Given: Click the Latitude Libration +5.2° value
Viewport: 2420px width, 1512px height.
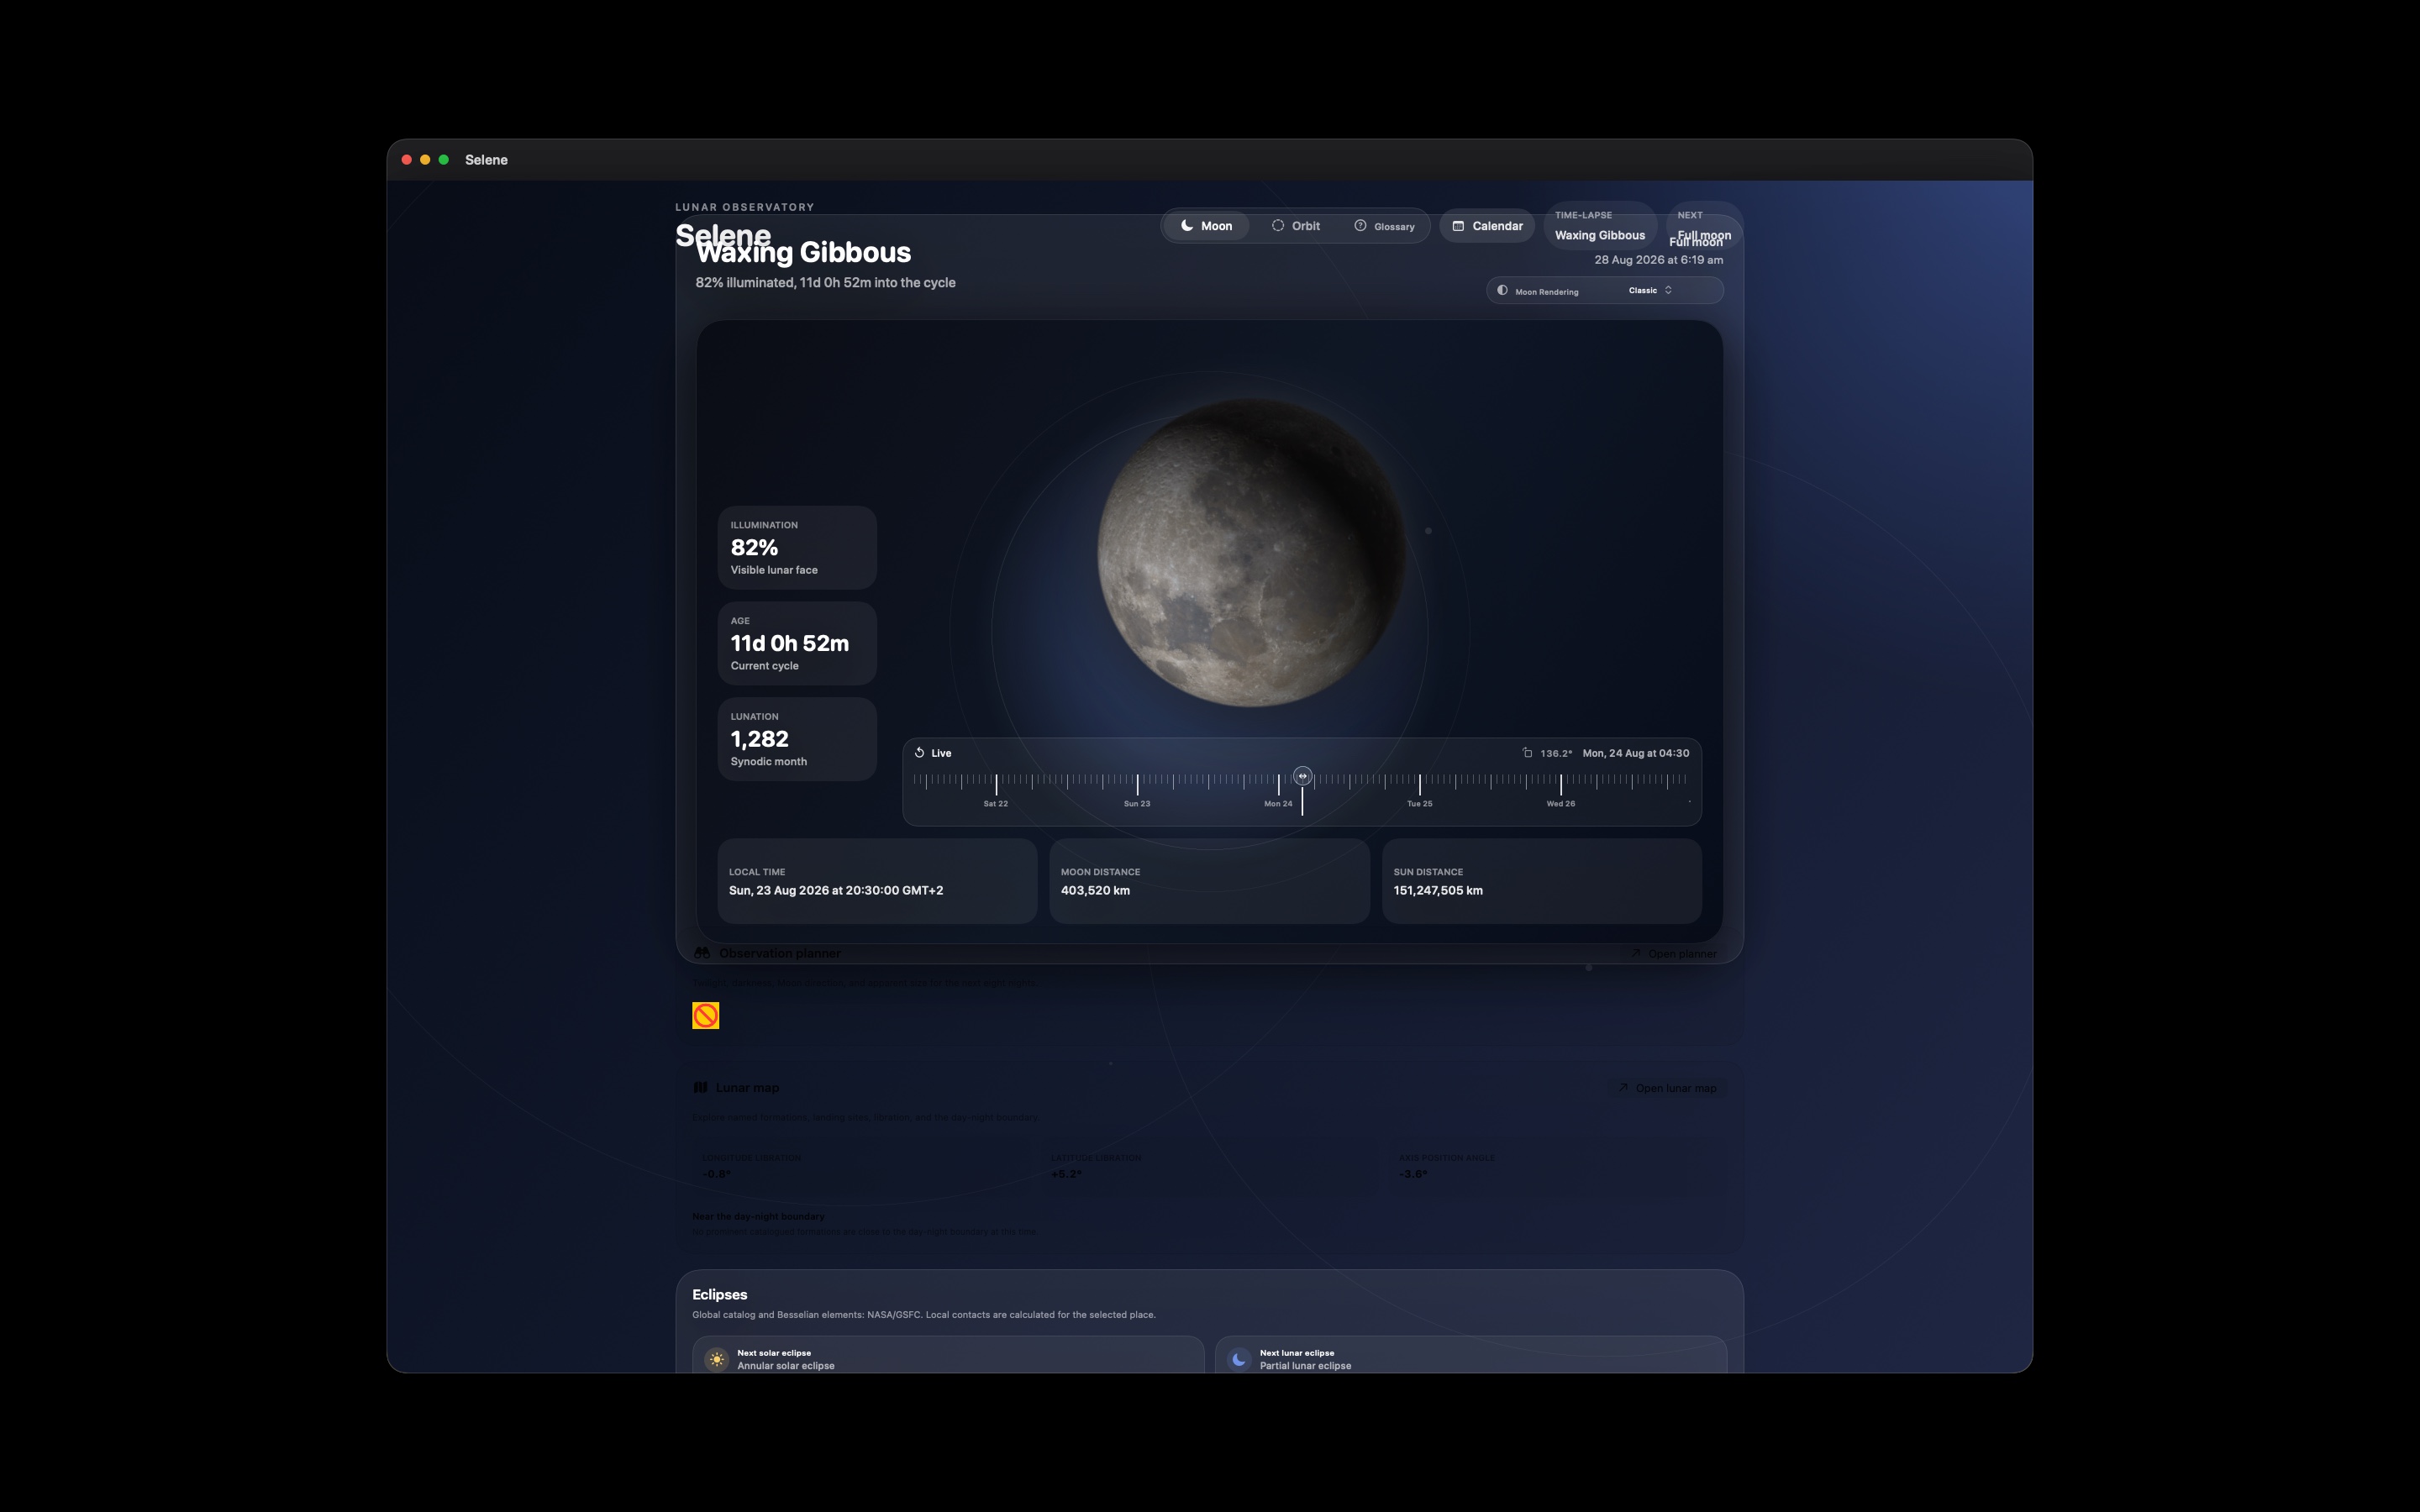Looking at the screenshot, I should click(1066, 1174).
